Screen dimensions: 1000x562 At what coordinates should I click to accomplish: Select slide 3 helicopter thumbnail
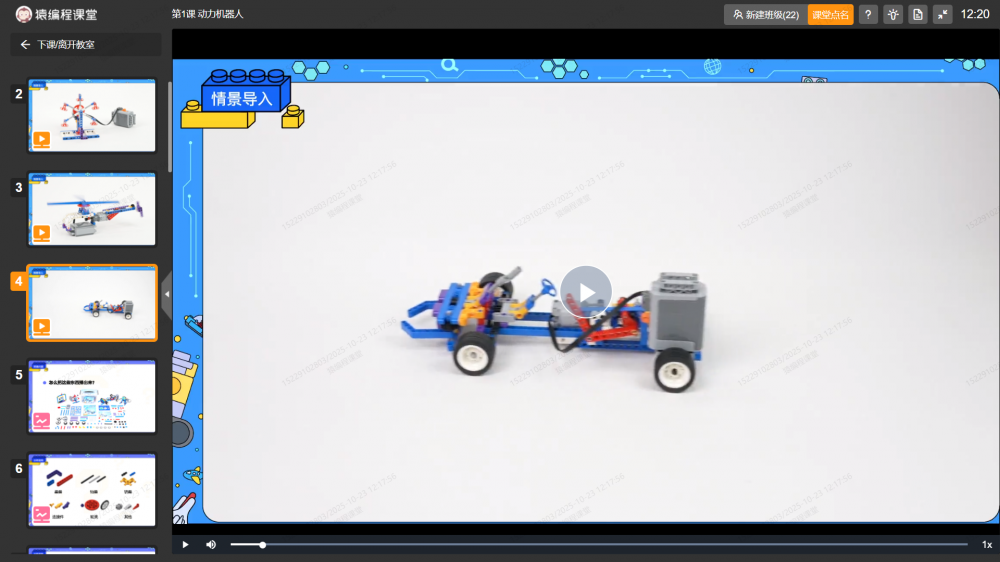click(92, 209)
